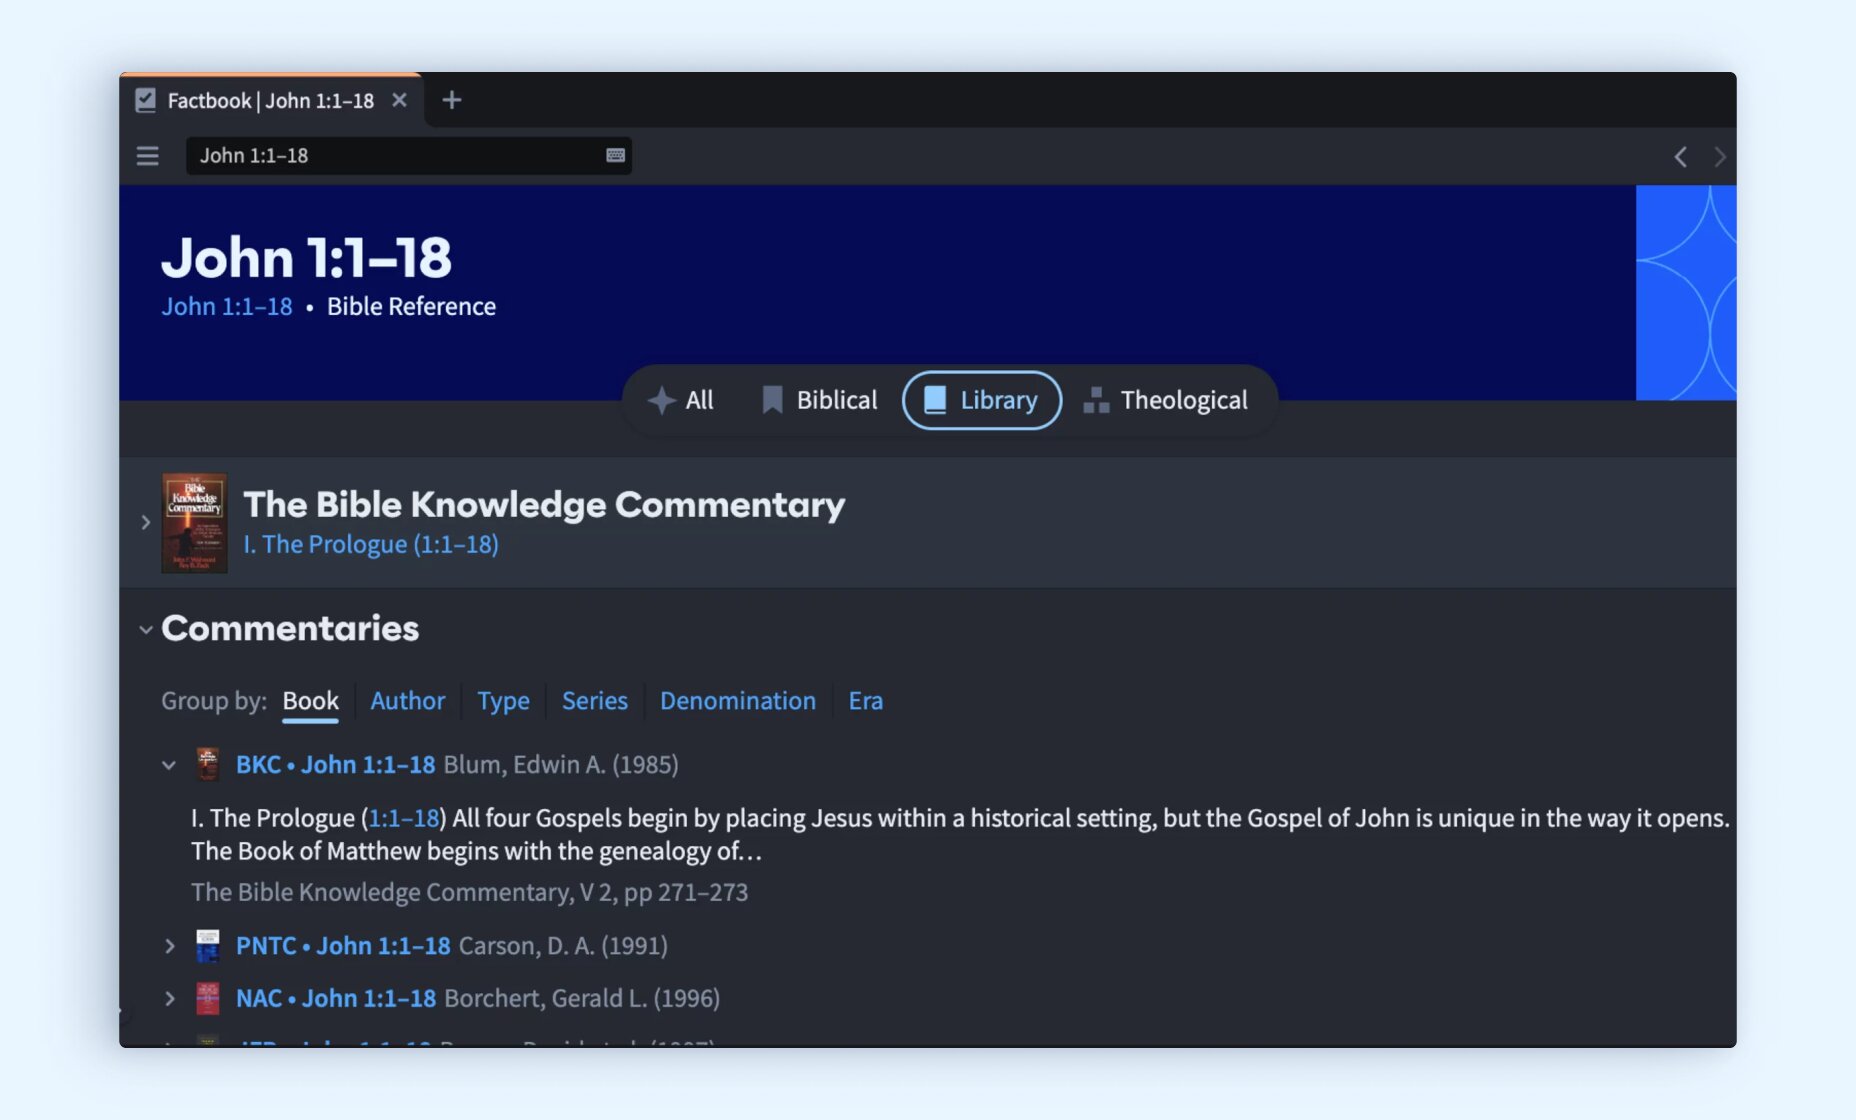
Task: Click the 1:1–18 link in BKC excerpt
Action: 404,818
